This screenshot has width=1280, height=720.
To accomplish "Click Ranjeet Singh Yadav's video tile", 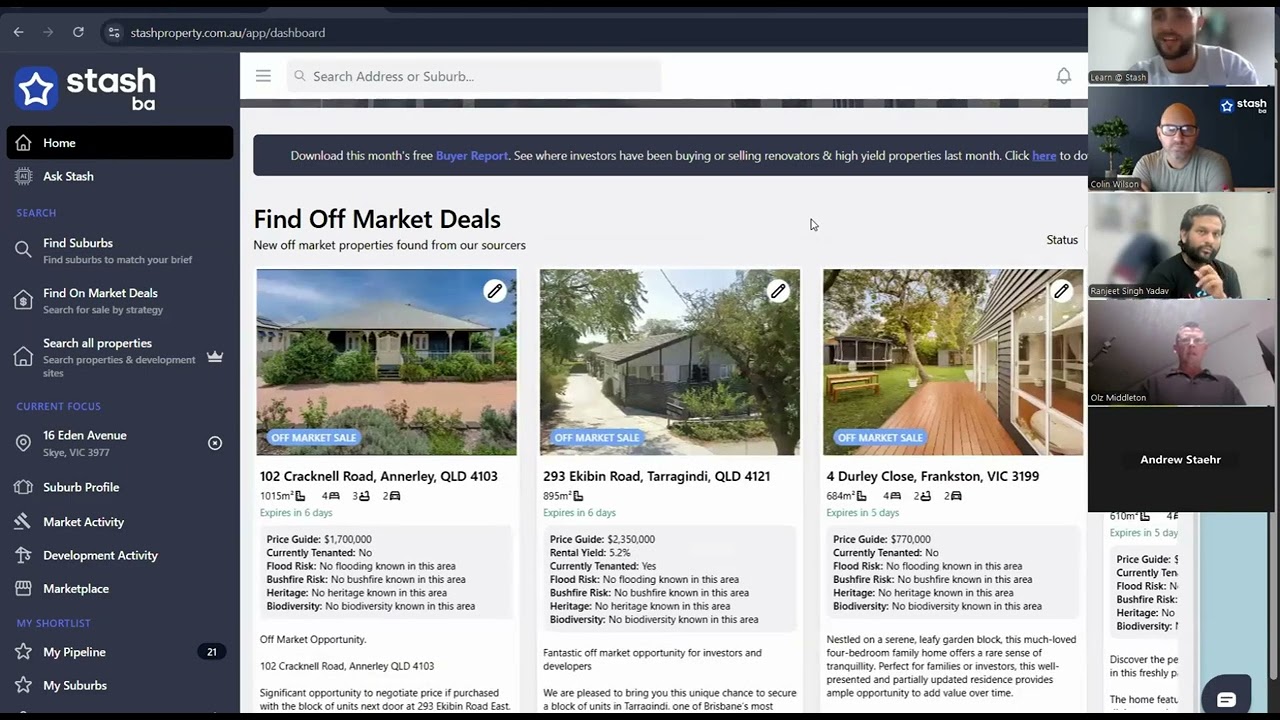I will point(1181,245).
